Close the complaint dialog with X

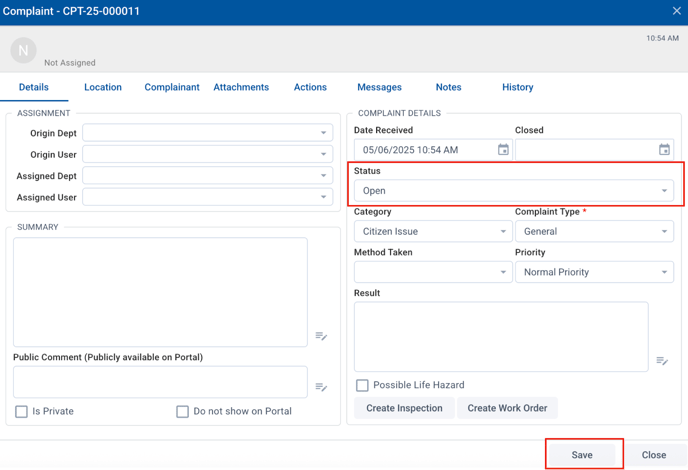676,11
